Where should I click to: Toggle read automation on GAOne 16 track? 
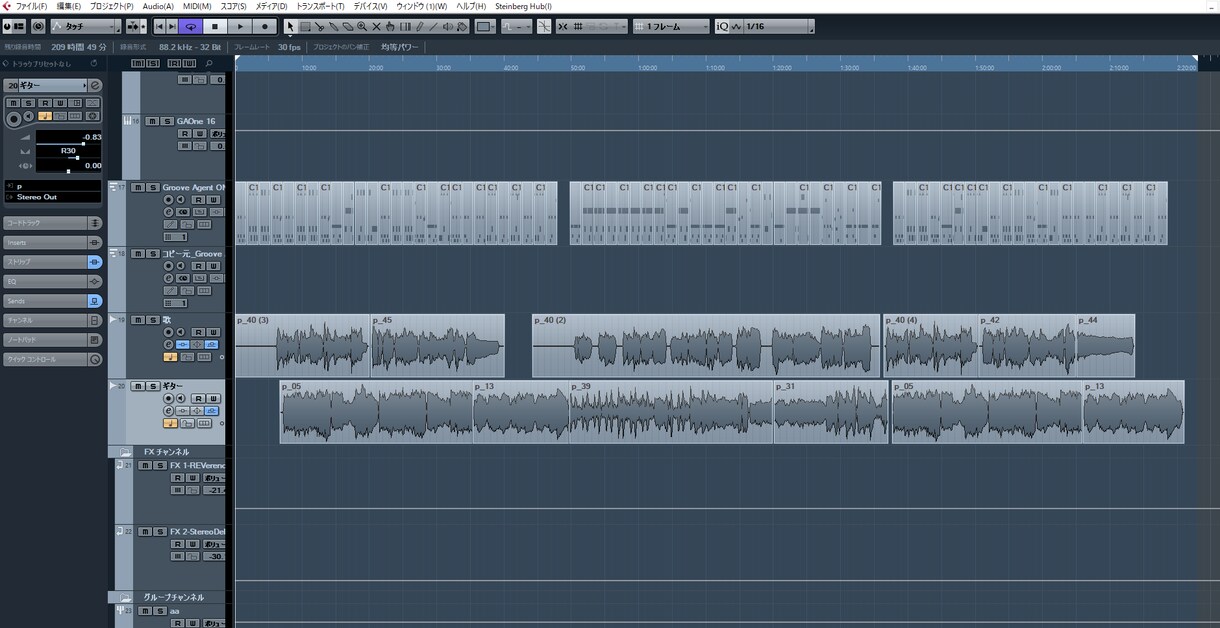[x=185, y=133]
